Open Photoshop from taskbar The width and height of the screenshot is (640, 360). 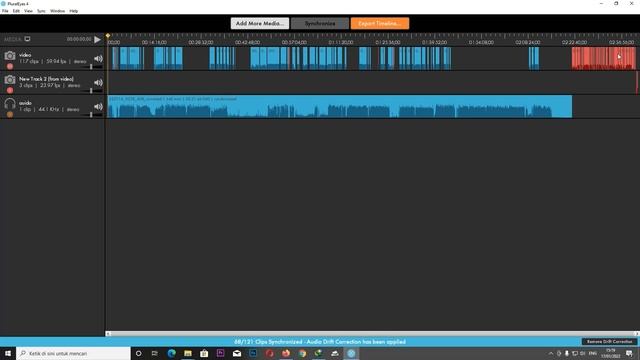[x=253, y=353]
